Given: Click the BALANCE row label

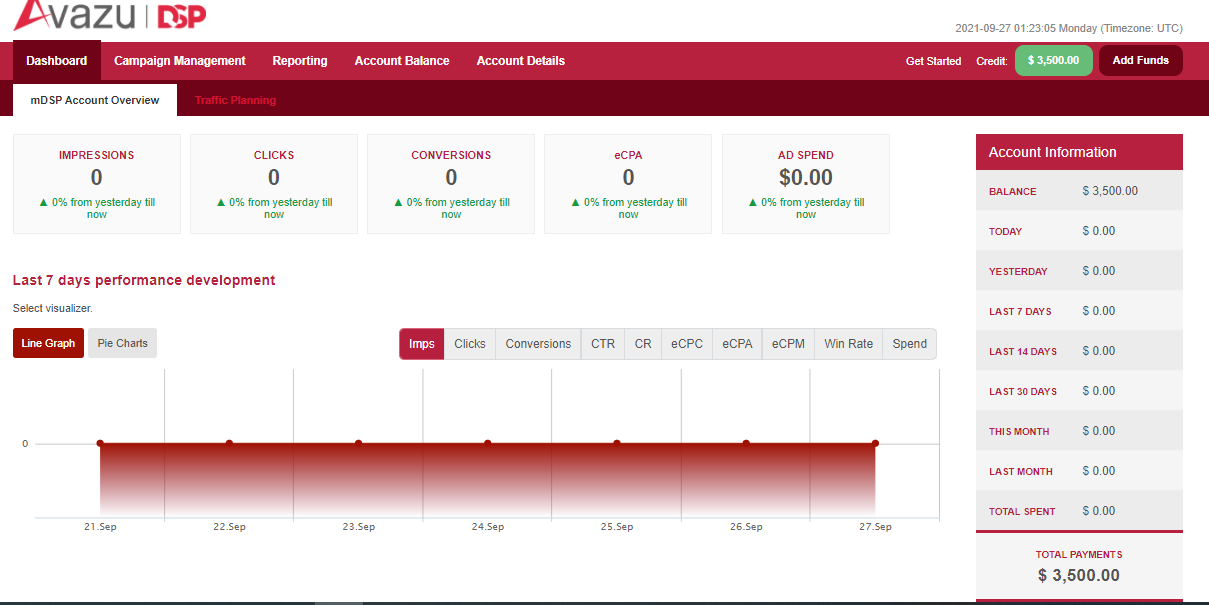Looking at the screenshot, I should 1012,192.
